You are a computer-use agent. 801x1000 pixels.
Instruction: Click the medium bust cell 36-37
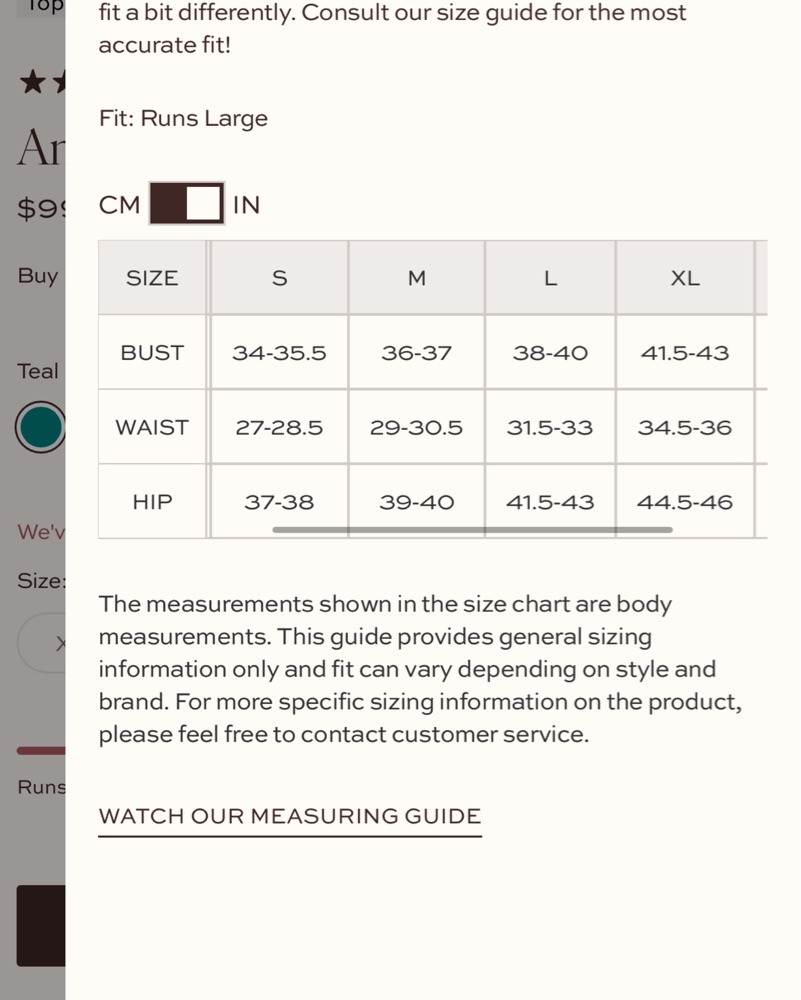(416, 353)
